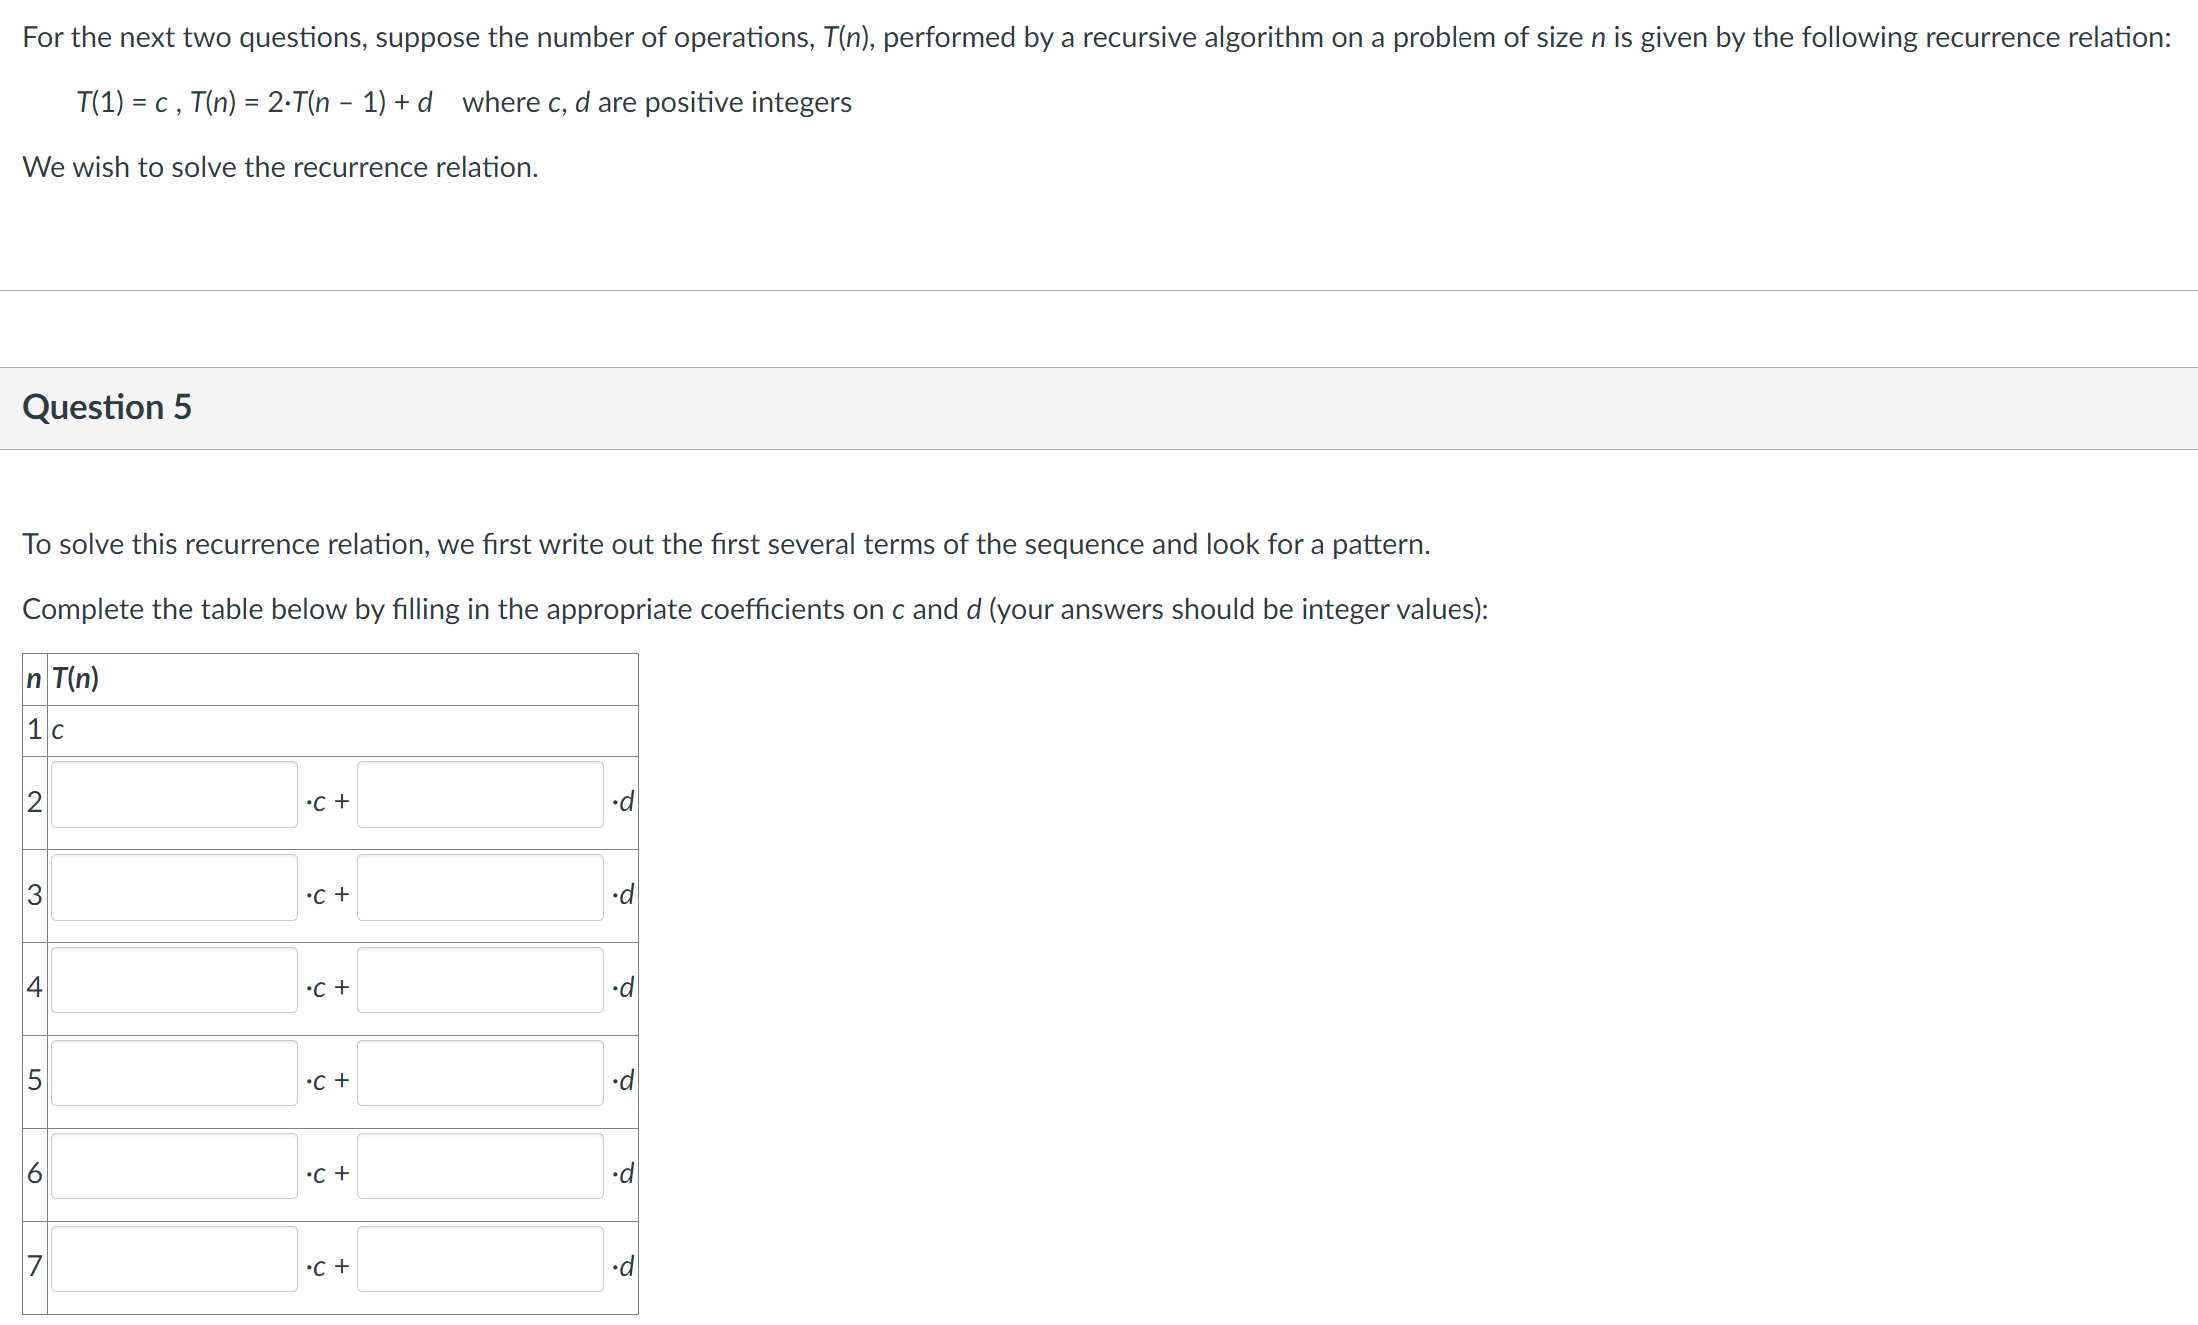This screenshot has width=2198, height=1325.
Task: Click the 'To solve this recurrence relation' sentence
Action: click(x=725, y=544)
